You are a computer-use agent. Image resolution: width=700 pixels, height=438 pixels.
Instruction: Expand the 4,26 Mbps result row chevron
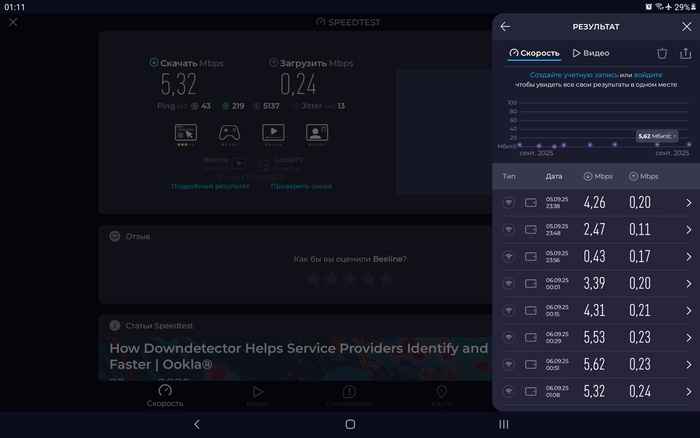688,203
